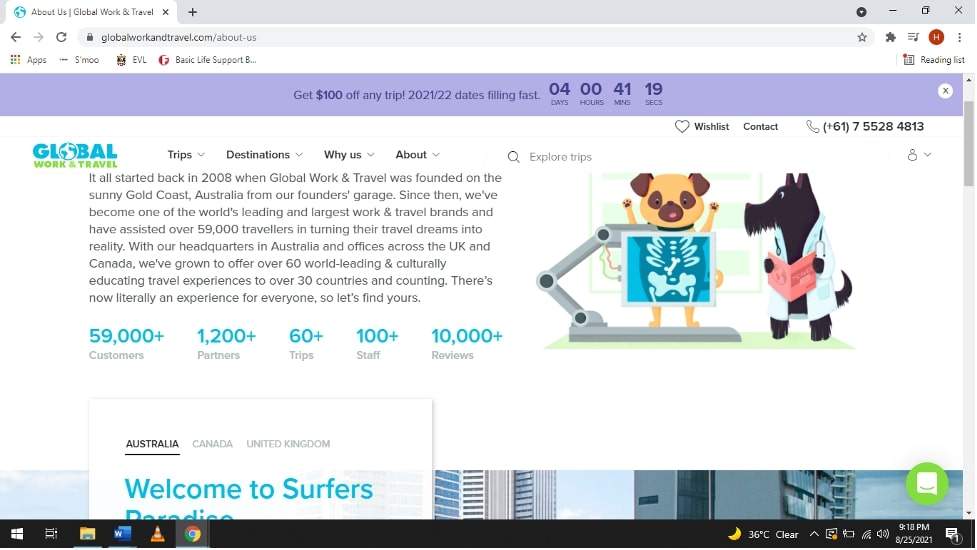Open the volume speaker tray icon
Screen dimensions: 977x550
(x=882, y=534)
